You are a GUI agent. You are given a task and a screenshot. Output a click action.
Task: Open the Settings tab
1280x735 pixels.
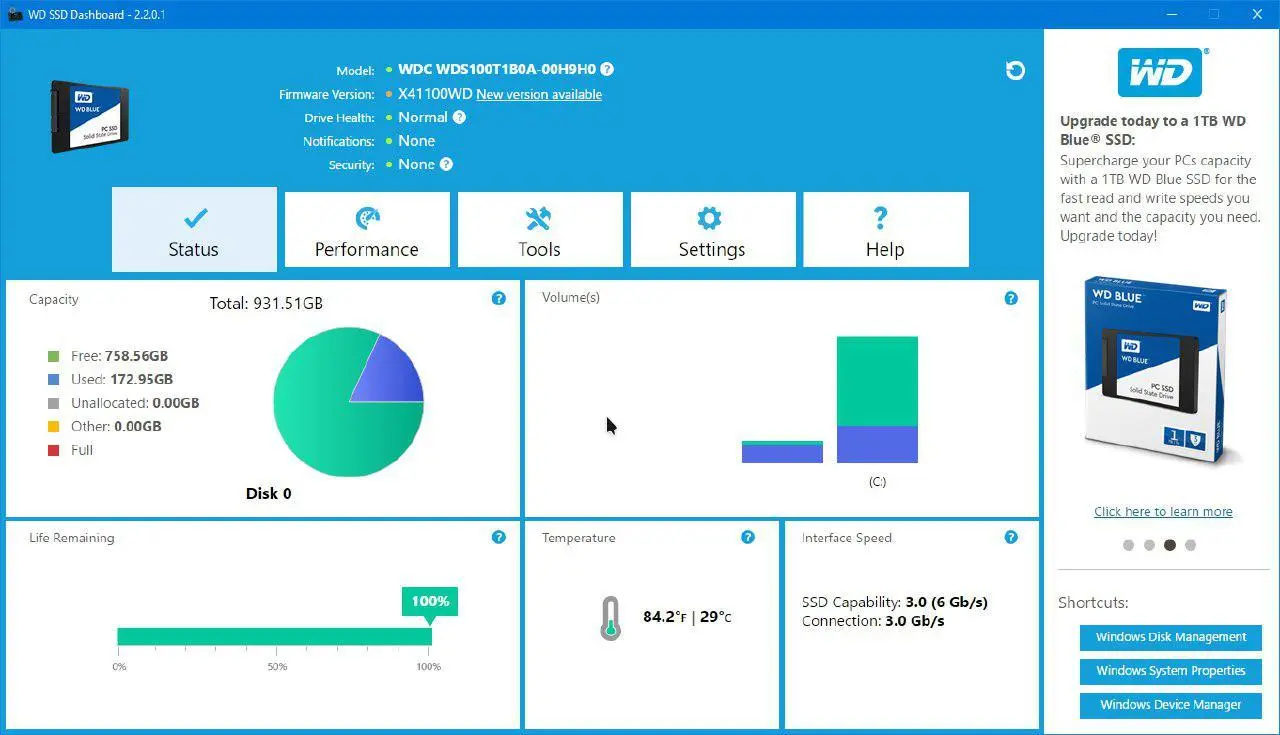coord(713,230)
